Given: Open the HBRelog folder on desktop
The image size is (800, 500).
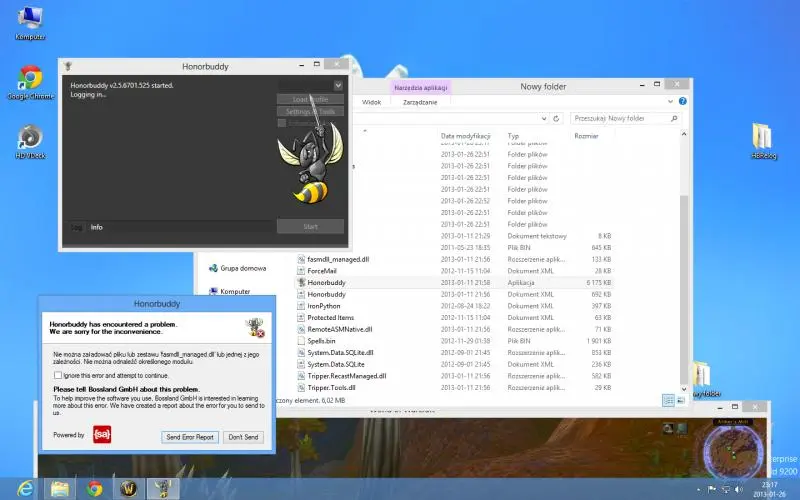Looking at the screenshot, I should pos(762,138).
